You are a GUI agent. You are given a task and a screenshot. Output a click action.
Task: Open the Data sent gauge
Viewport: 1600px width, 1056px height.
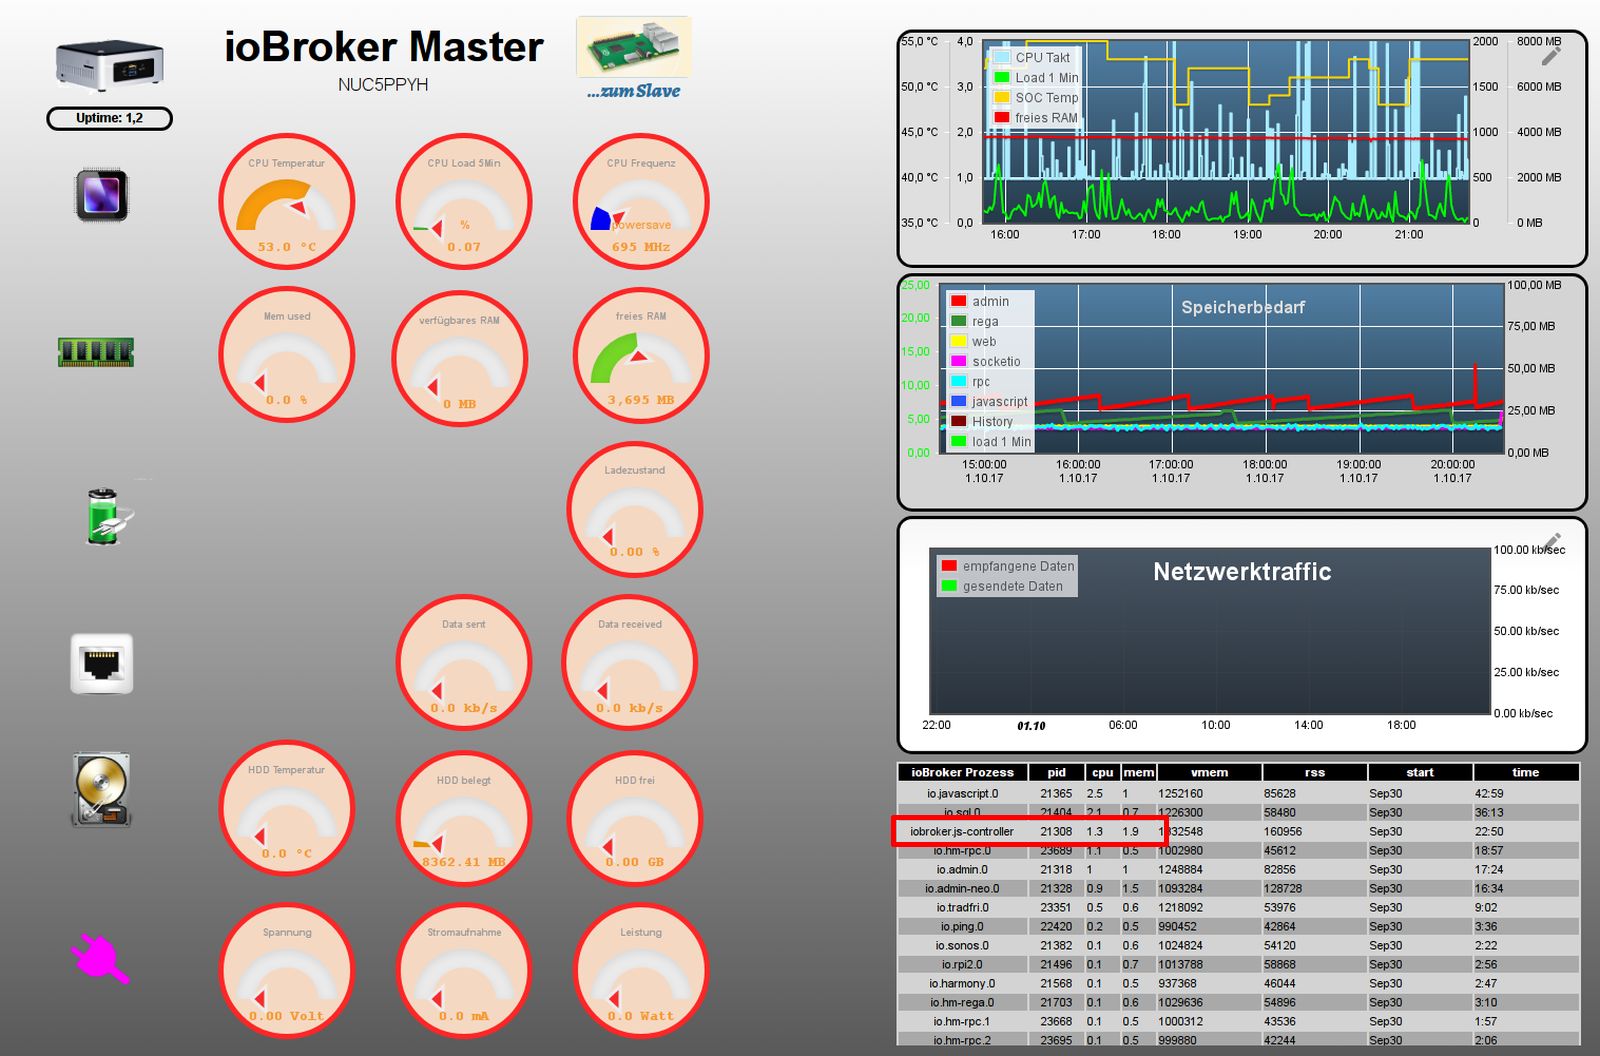[464, 663]
